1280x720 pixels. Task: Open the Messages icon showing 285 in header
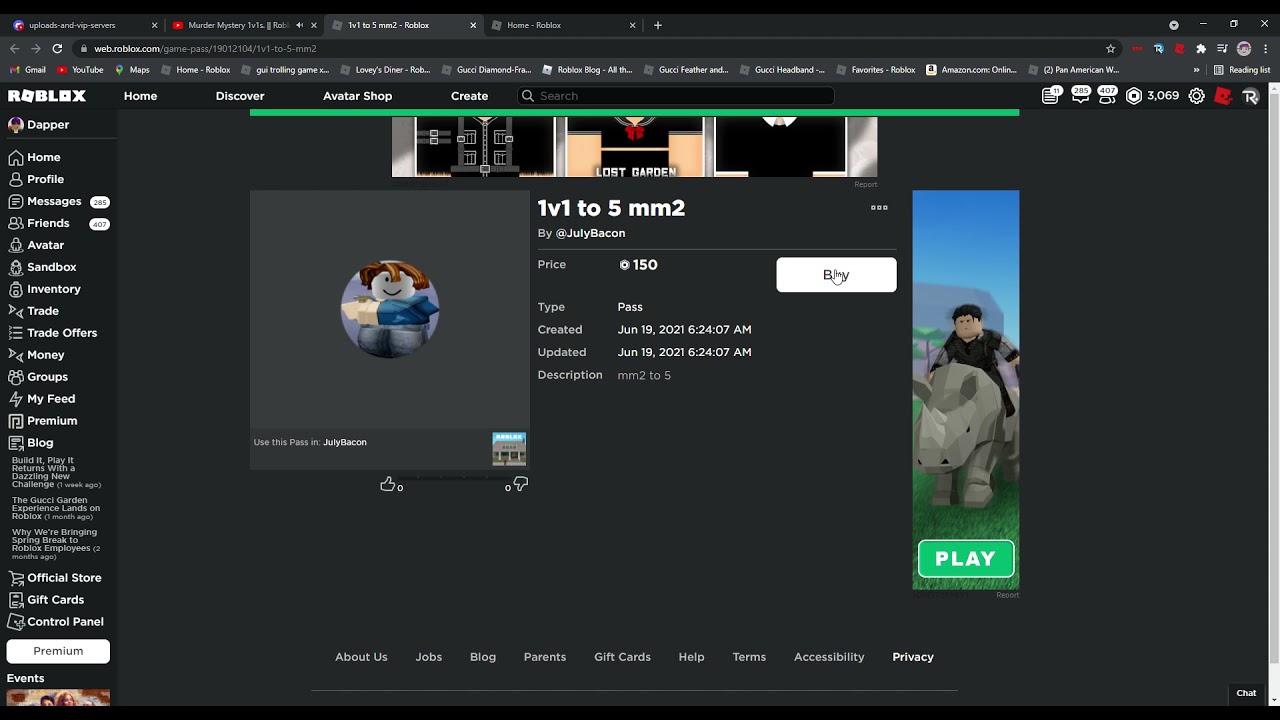tap(1080, 96)
